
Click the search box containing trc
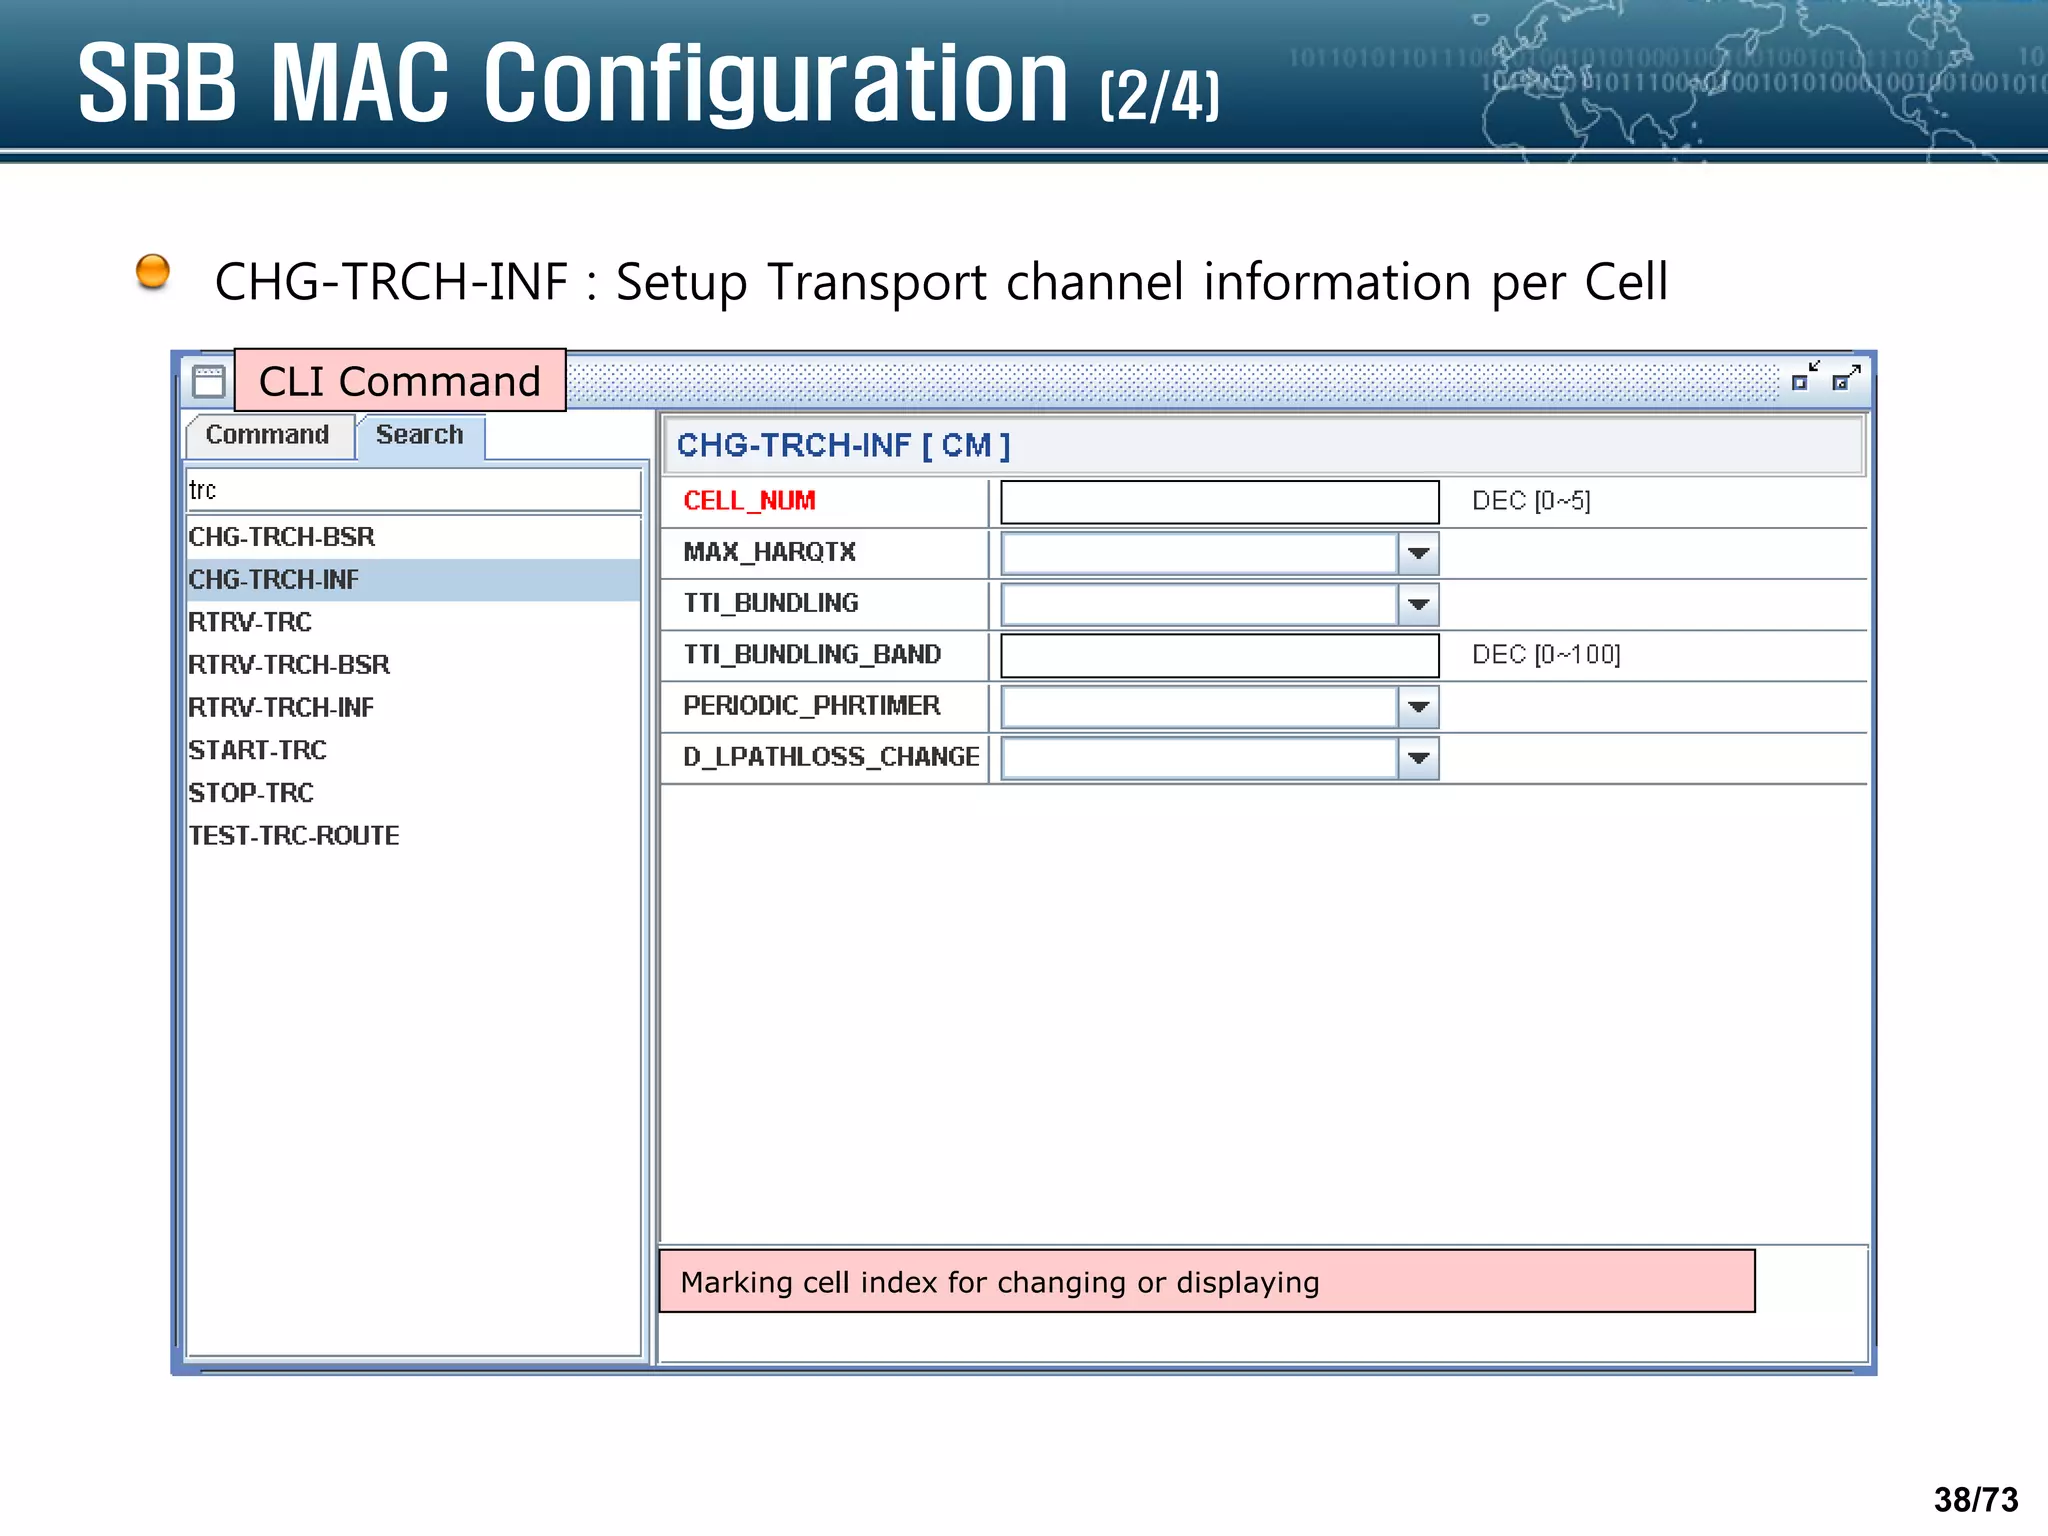[412, 490]
